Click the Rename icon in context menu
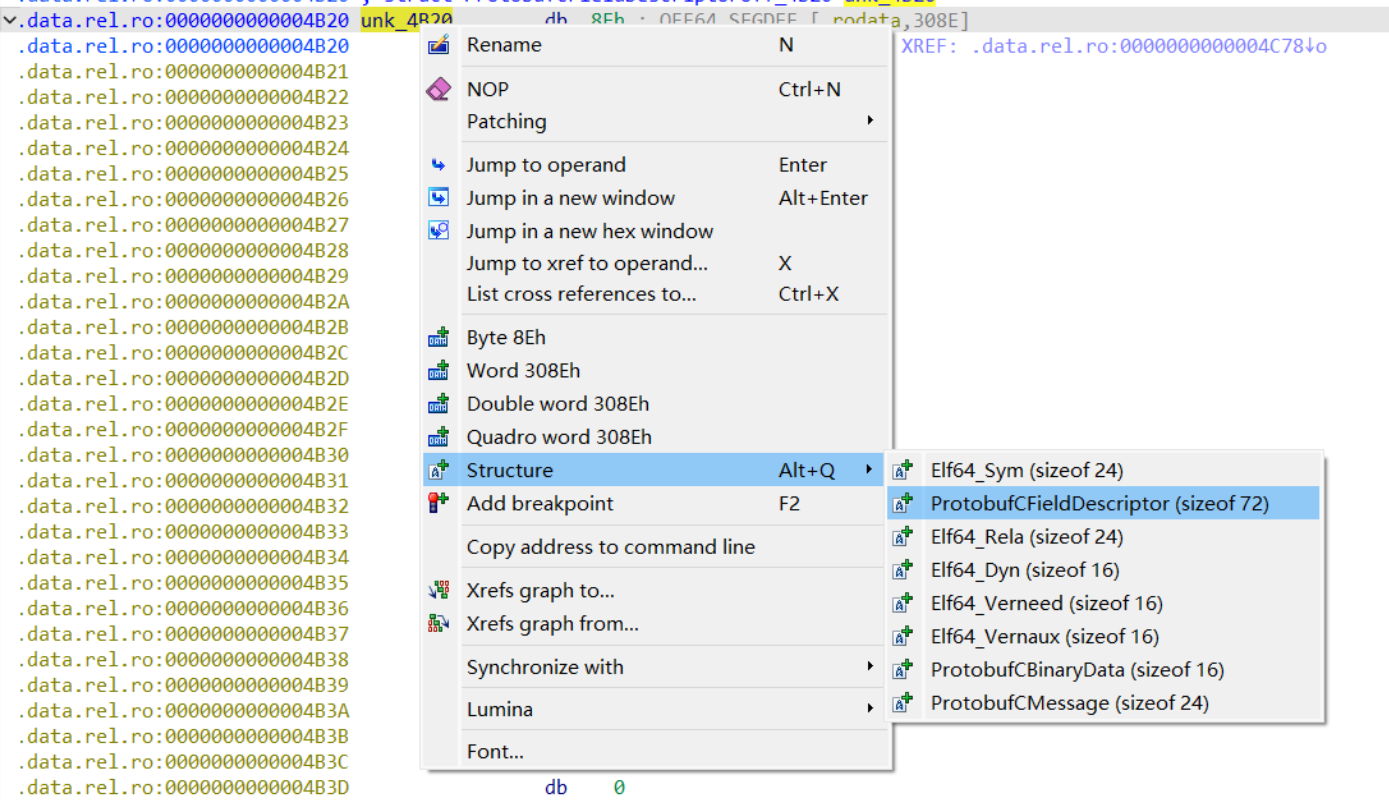The height and width of the screenshot is (800, 1389). 438,45
